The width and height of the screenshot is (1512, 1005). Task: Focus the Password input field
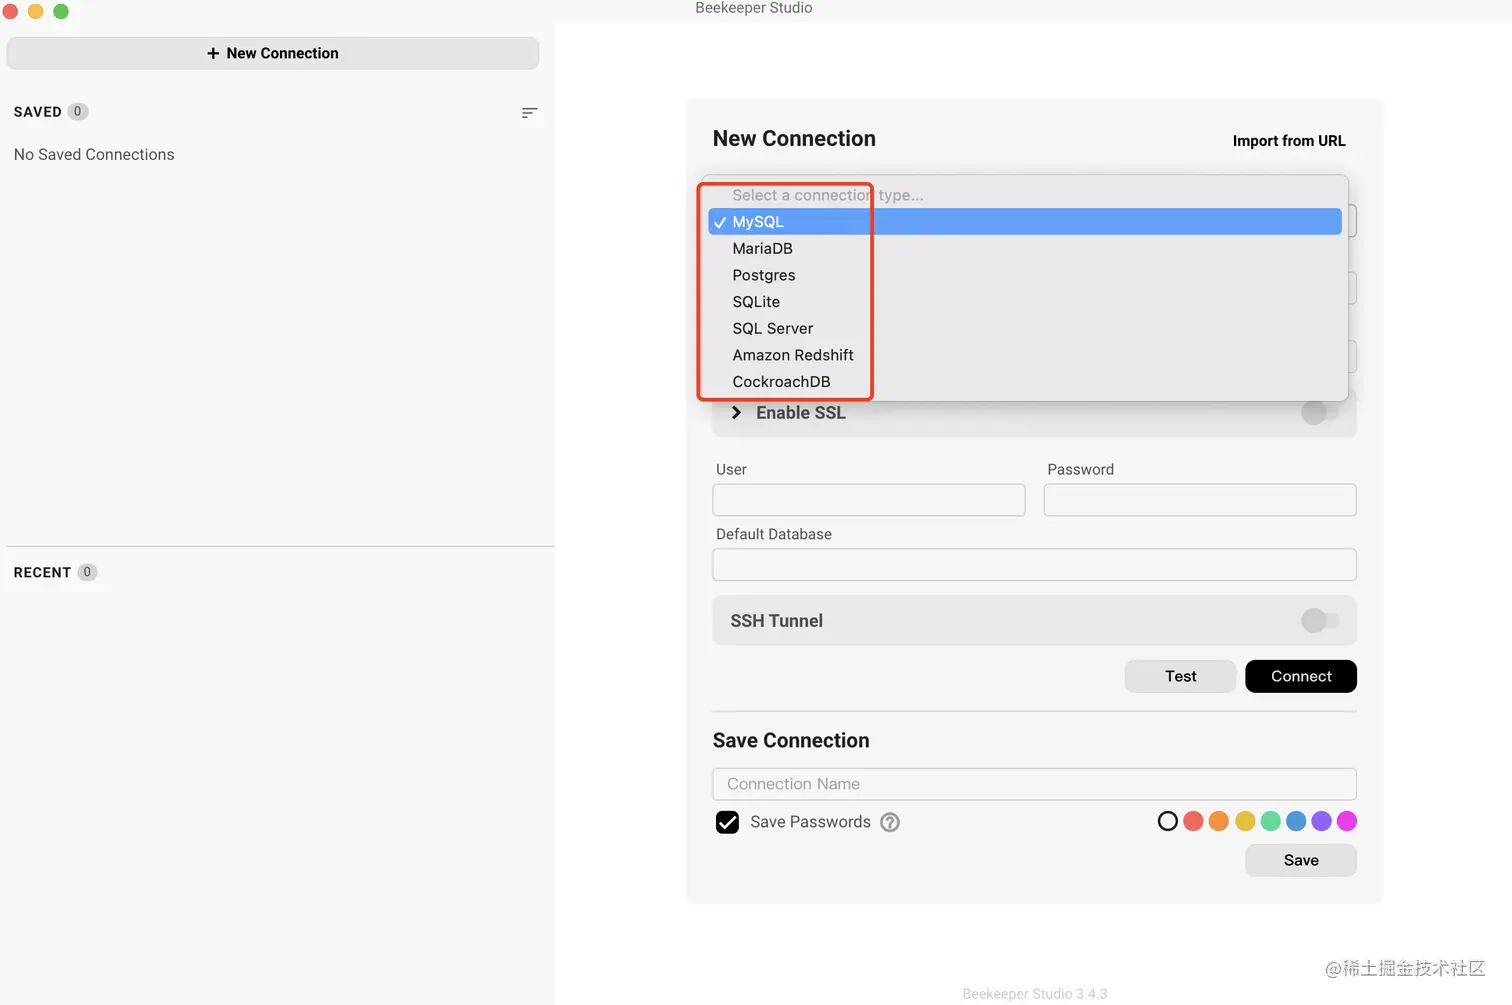(x=1200, y=500)
